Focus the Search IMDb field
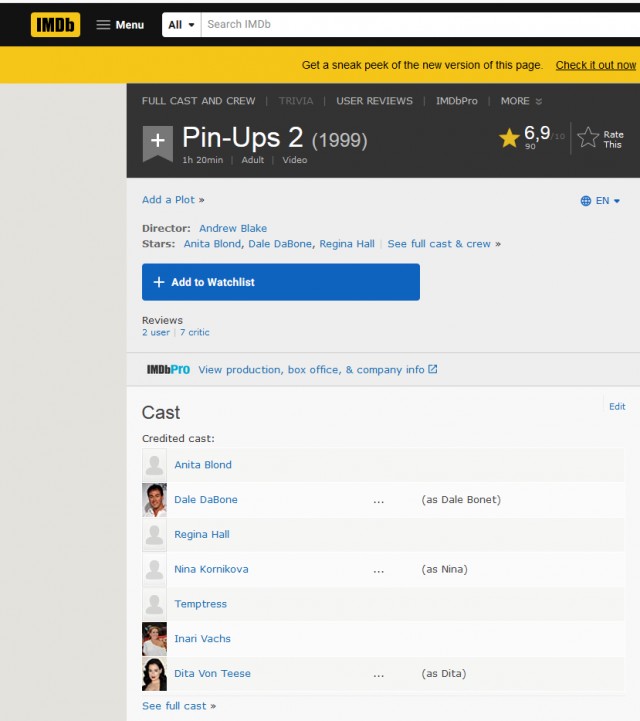This screenshot has height=721, width=640. point(420,24)
